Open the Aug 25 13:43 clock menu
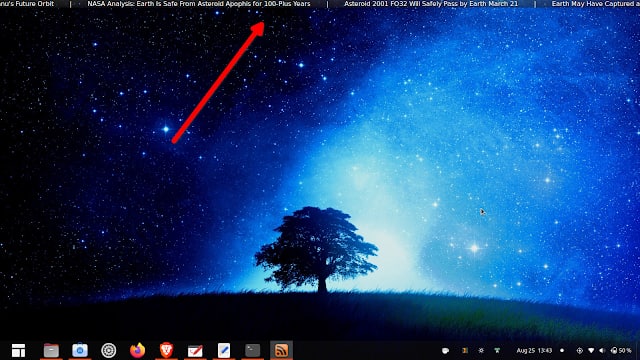Image resolution: width=640 pixels, height=360 pixels. click(x=534, y=351)
